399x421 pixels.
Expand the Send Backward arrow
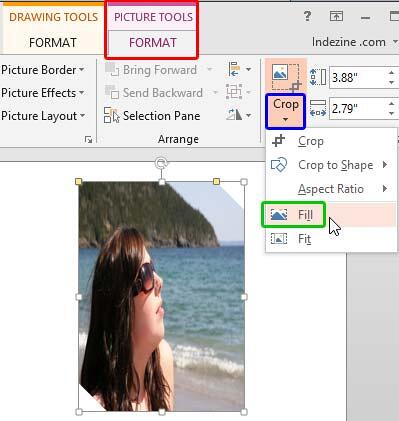click(215, 93)
